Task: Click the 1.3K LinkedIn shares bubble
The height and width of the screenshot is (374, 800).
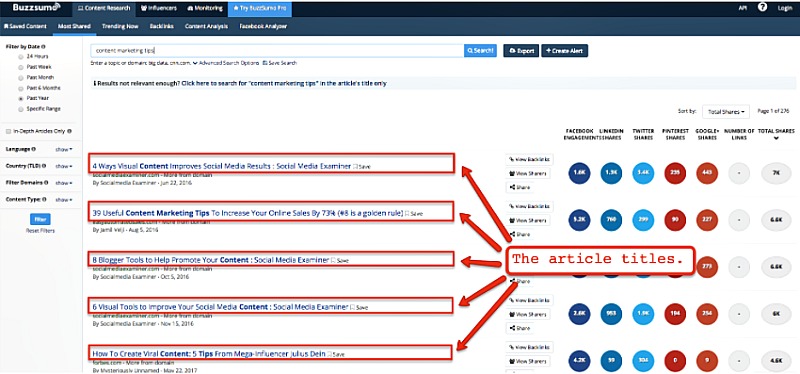Action: point(611,173)
